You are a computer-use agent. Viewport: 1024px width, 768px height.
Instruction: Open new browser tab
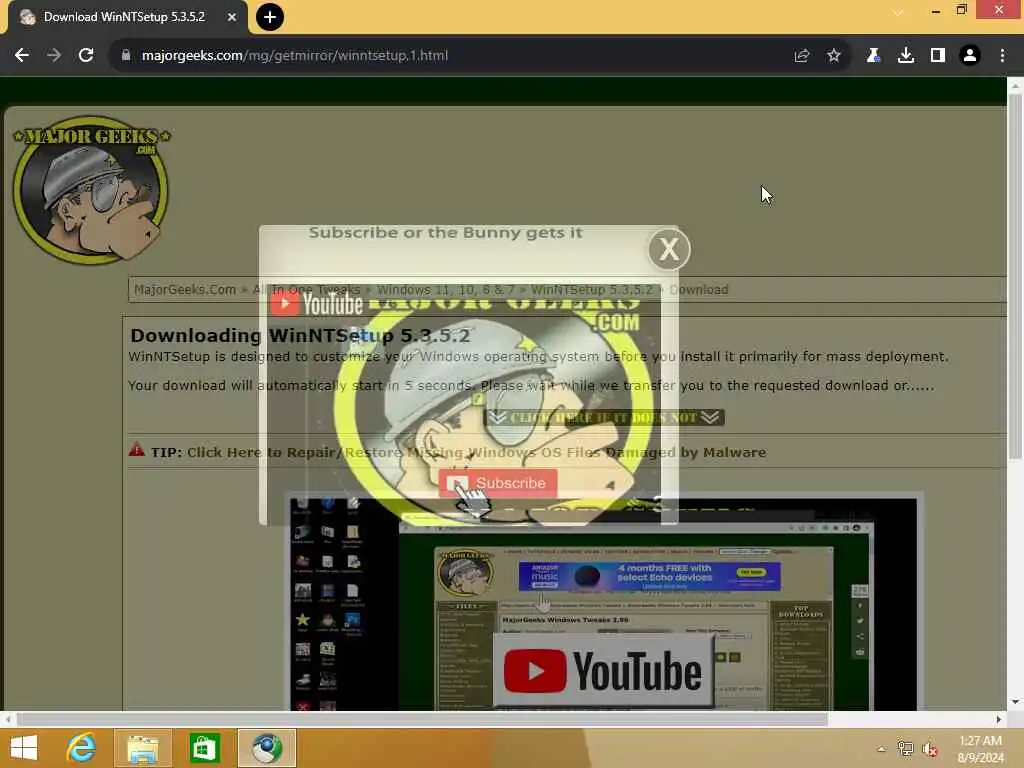(270, 17)
